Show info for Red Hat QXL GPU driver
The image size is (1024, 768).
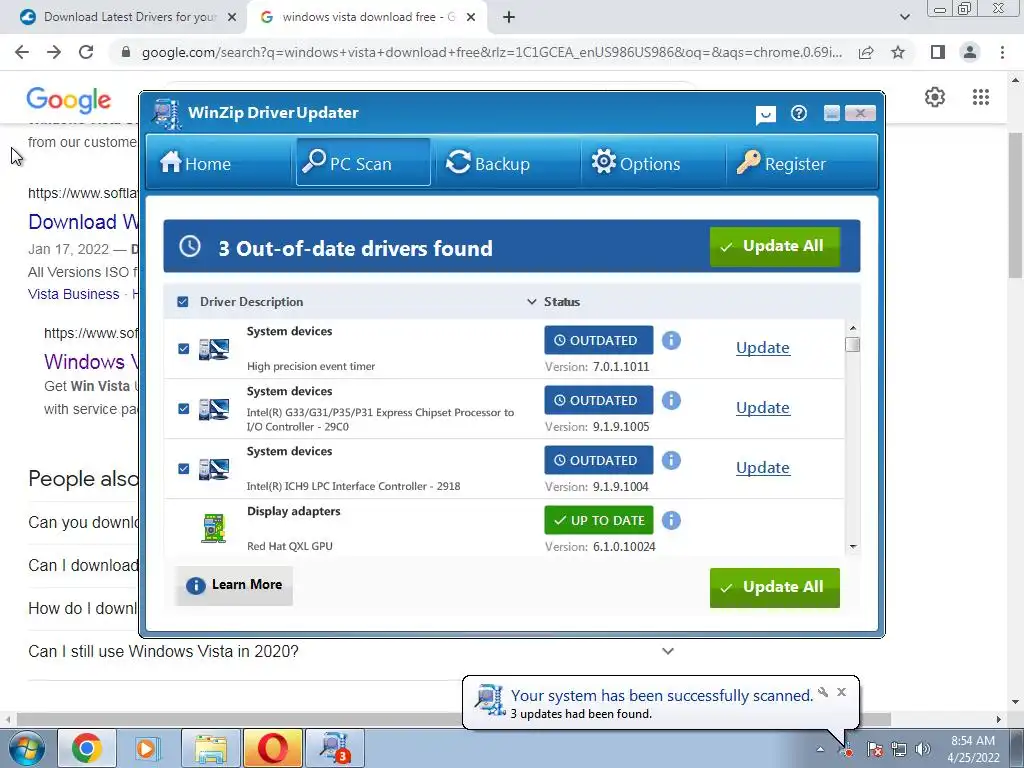point(671,520)
